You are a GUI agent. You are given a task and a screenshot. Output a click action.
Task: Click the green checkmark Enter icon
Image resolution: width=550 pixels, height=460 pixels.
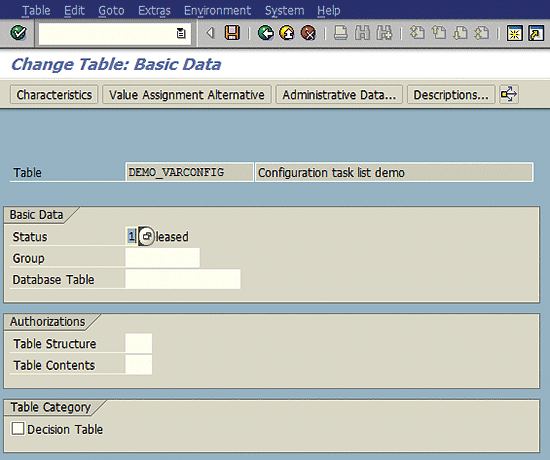tap(19, 33)
